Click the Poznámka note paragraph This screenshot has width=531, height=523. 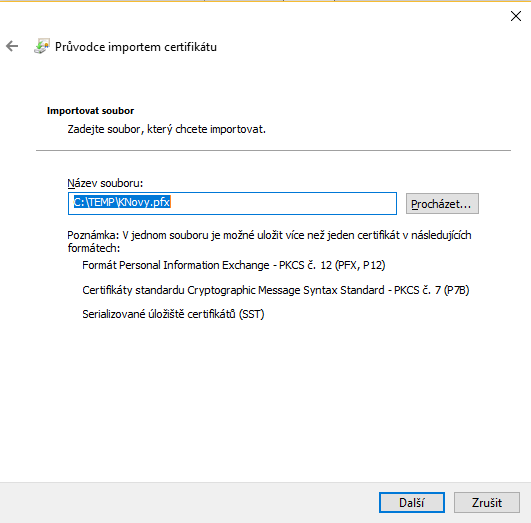269,242
